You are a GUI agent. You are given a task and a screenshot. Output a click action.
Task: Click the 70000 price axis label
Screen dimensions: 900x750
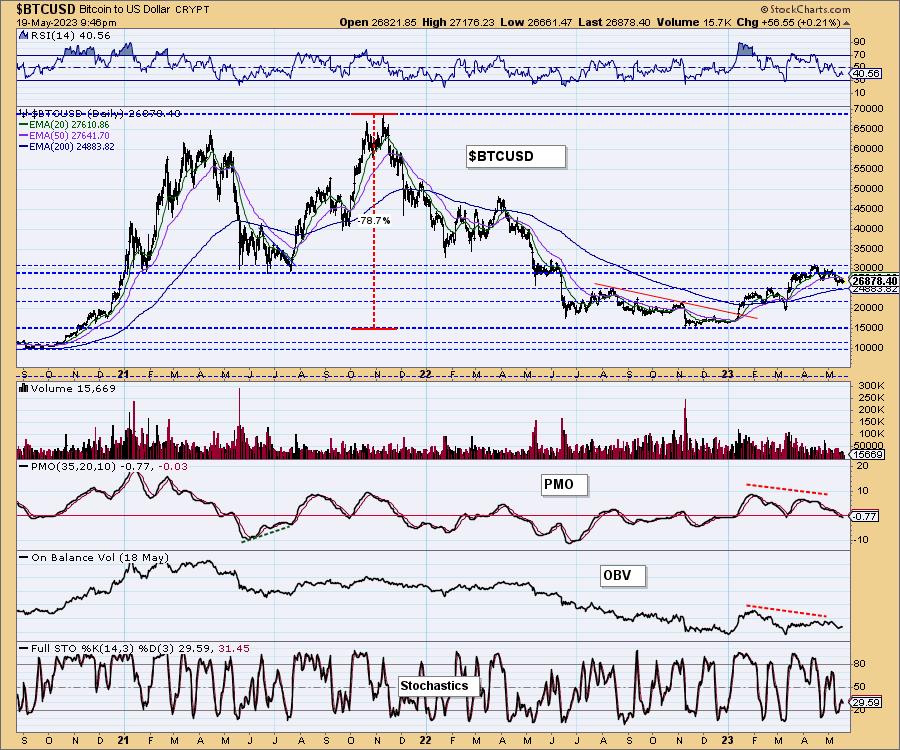coord(870,108)
